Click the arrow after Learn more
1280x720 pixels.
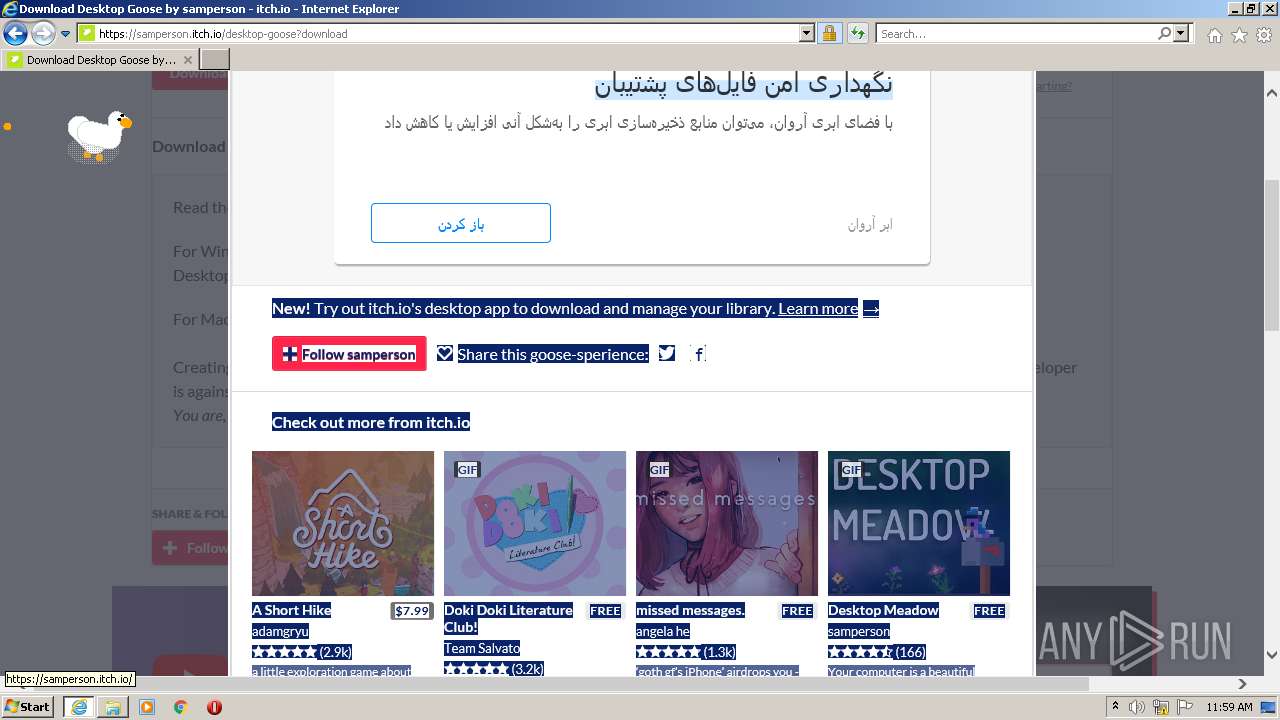[871, 309]
